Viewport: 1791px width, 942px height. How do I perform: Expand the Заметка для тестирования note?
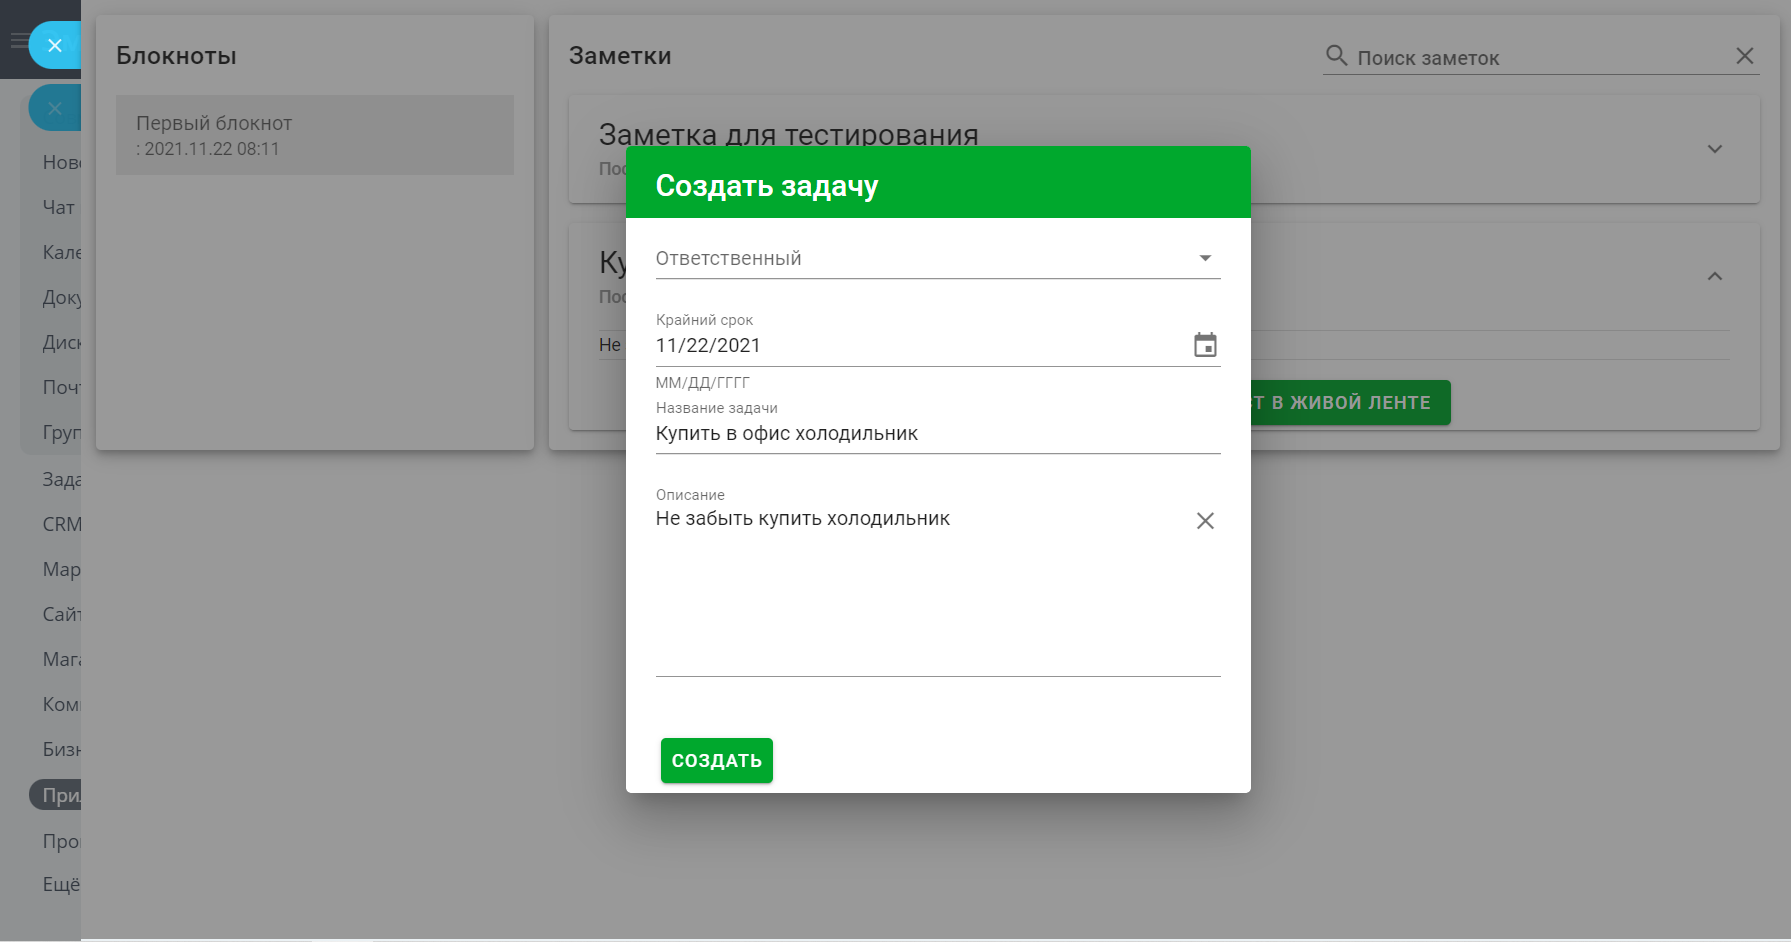[x=1714, y=149]
